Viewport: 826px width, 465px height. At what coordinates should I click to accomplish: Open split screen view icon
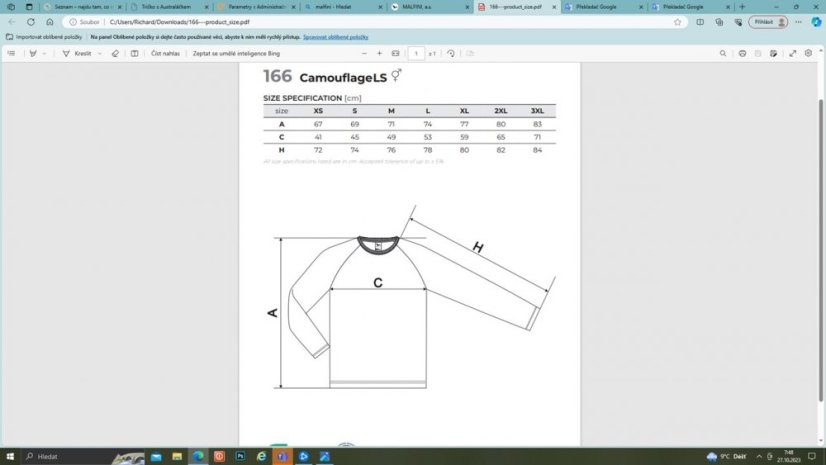700,22
